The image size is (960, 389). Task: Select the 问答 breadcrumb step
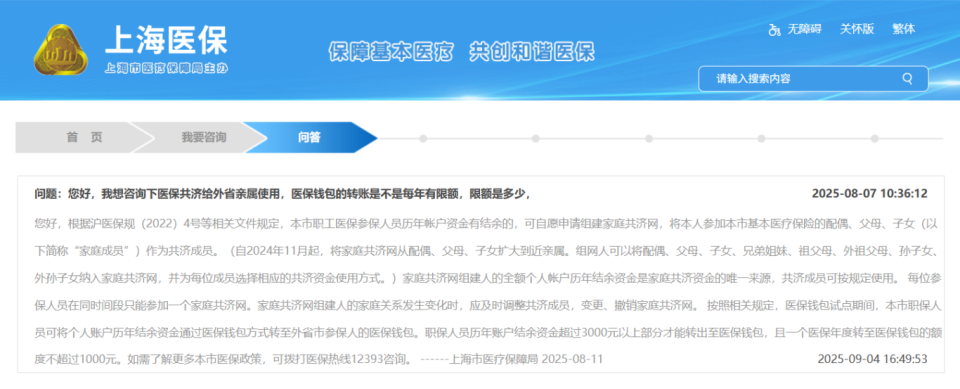pyautogui.click(x=309, y=138)
